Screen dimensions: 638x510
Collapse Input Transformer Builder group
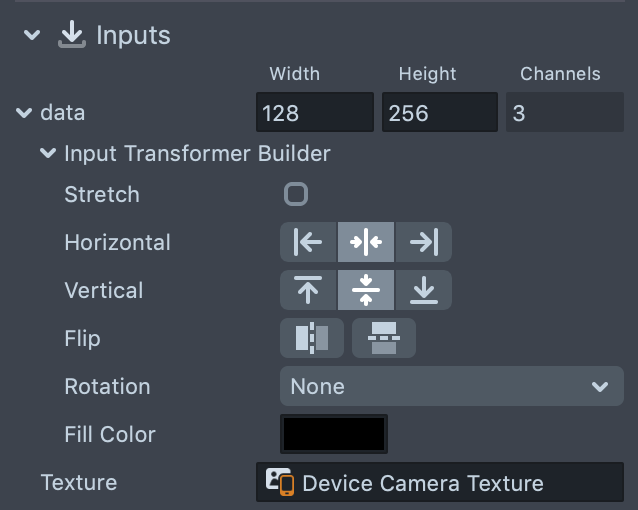(47, 154)
